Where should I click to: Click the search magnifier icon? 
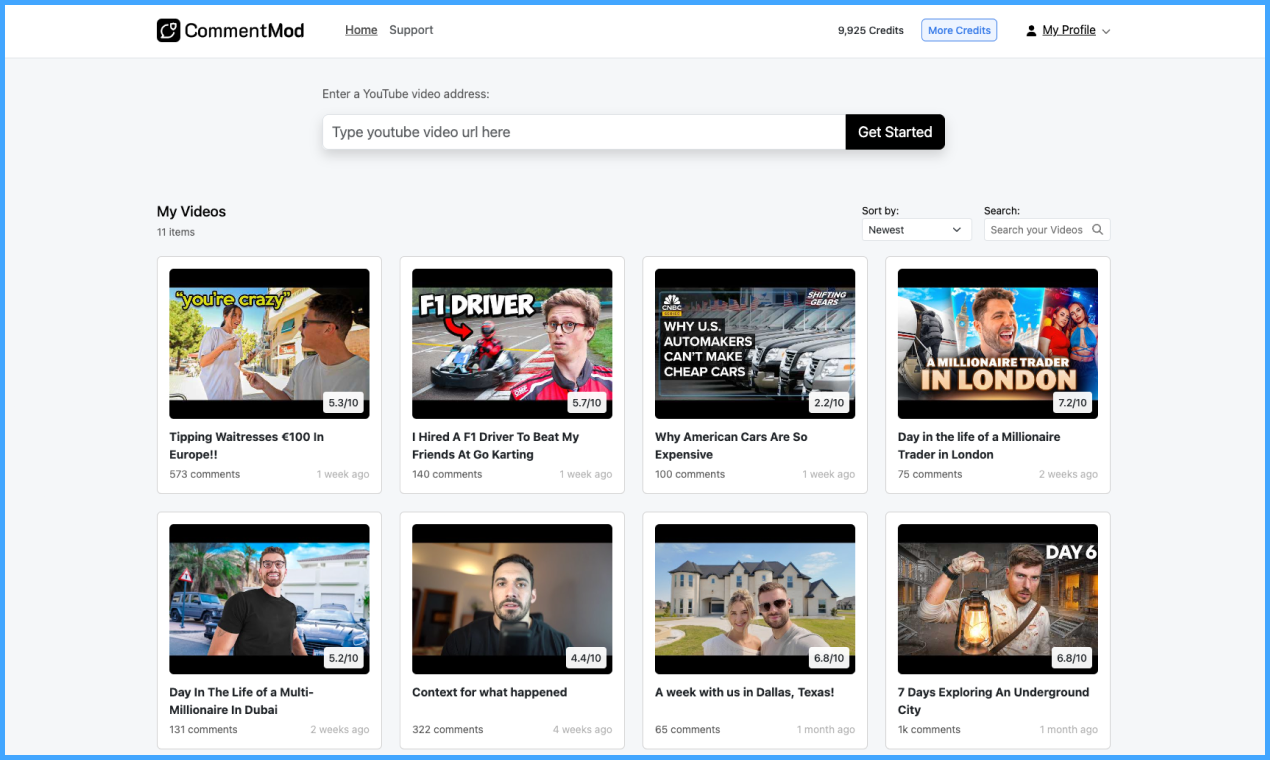[1097, 230]
